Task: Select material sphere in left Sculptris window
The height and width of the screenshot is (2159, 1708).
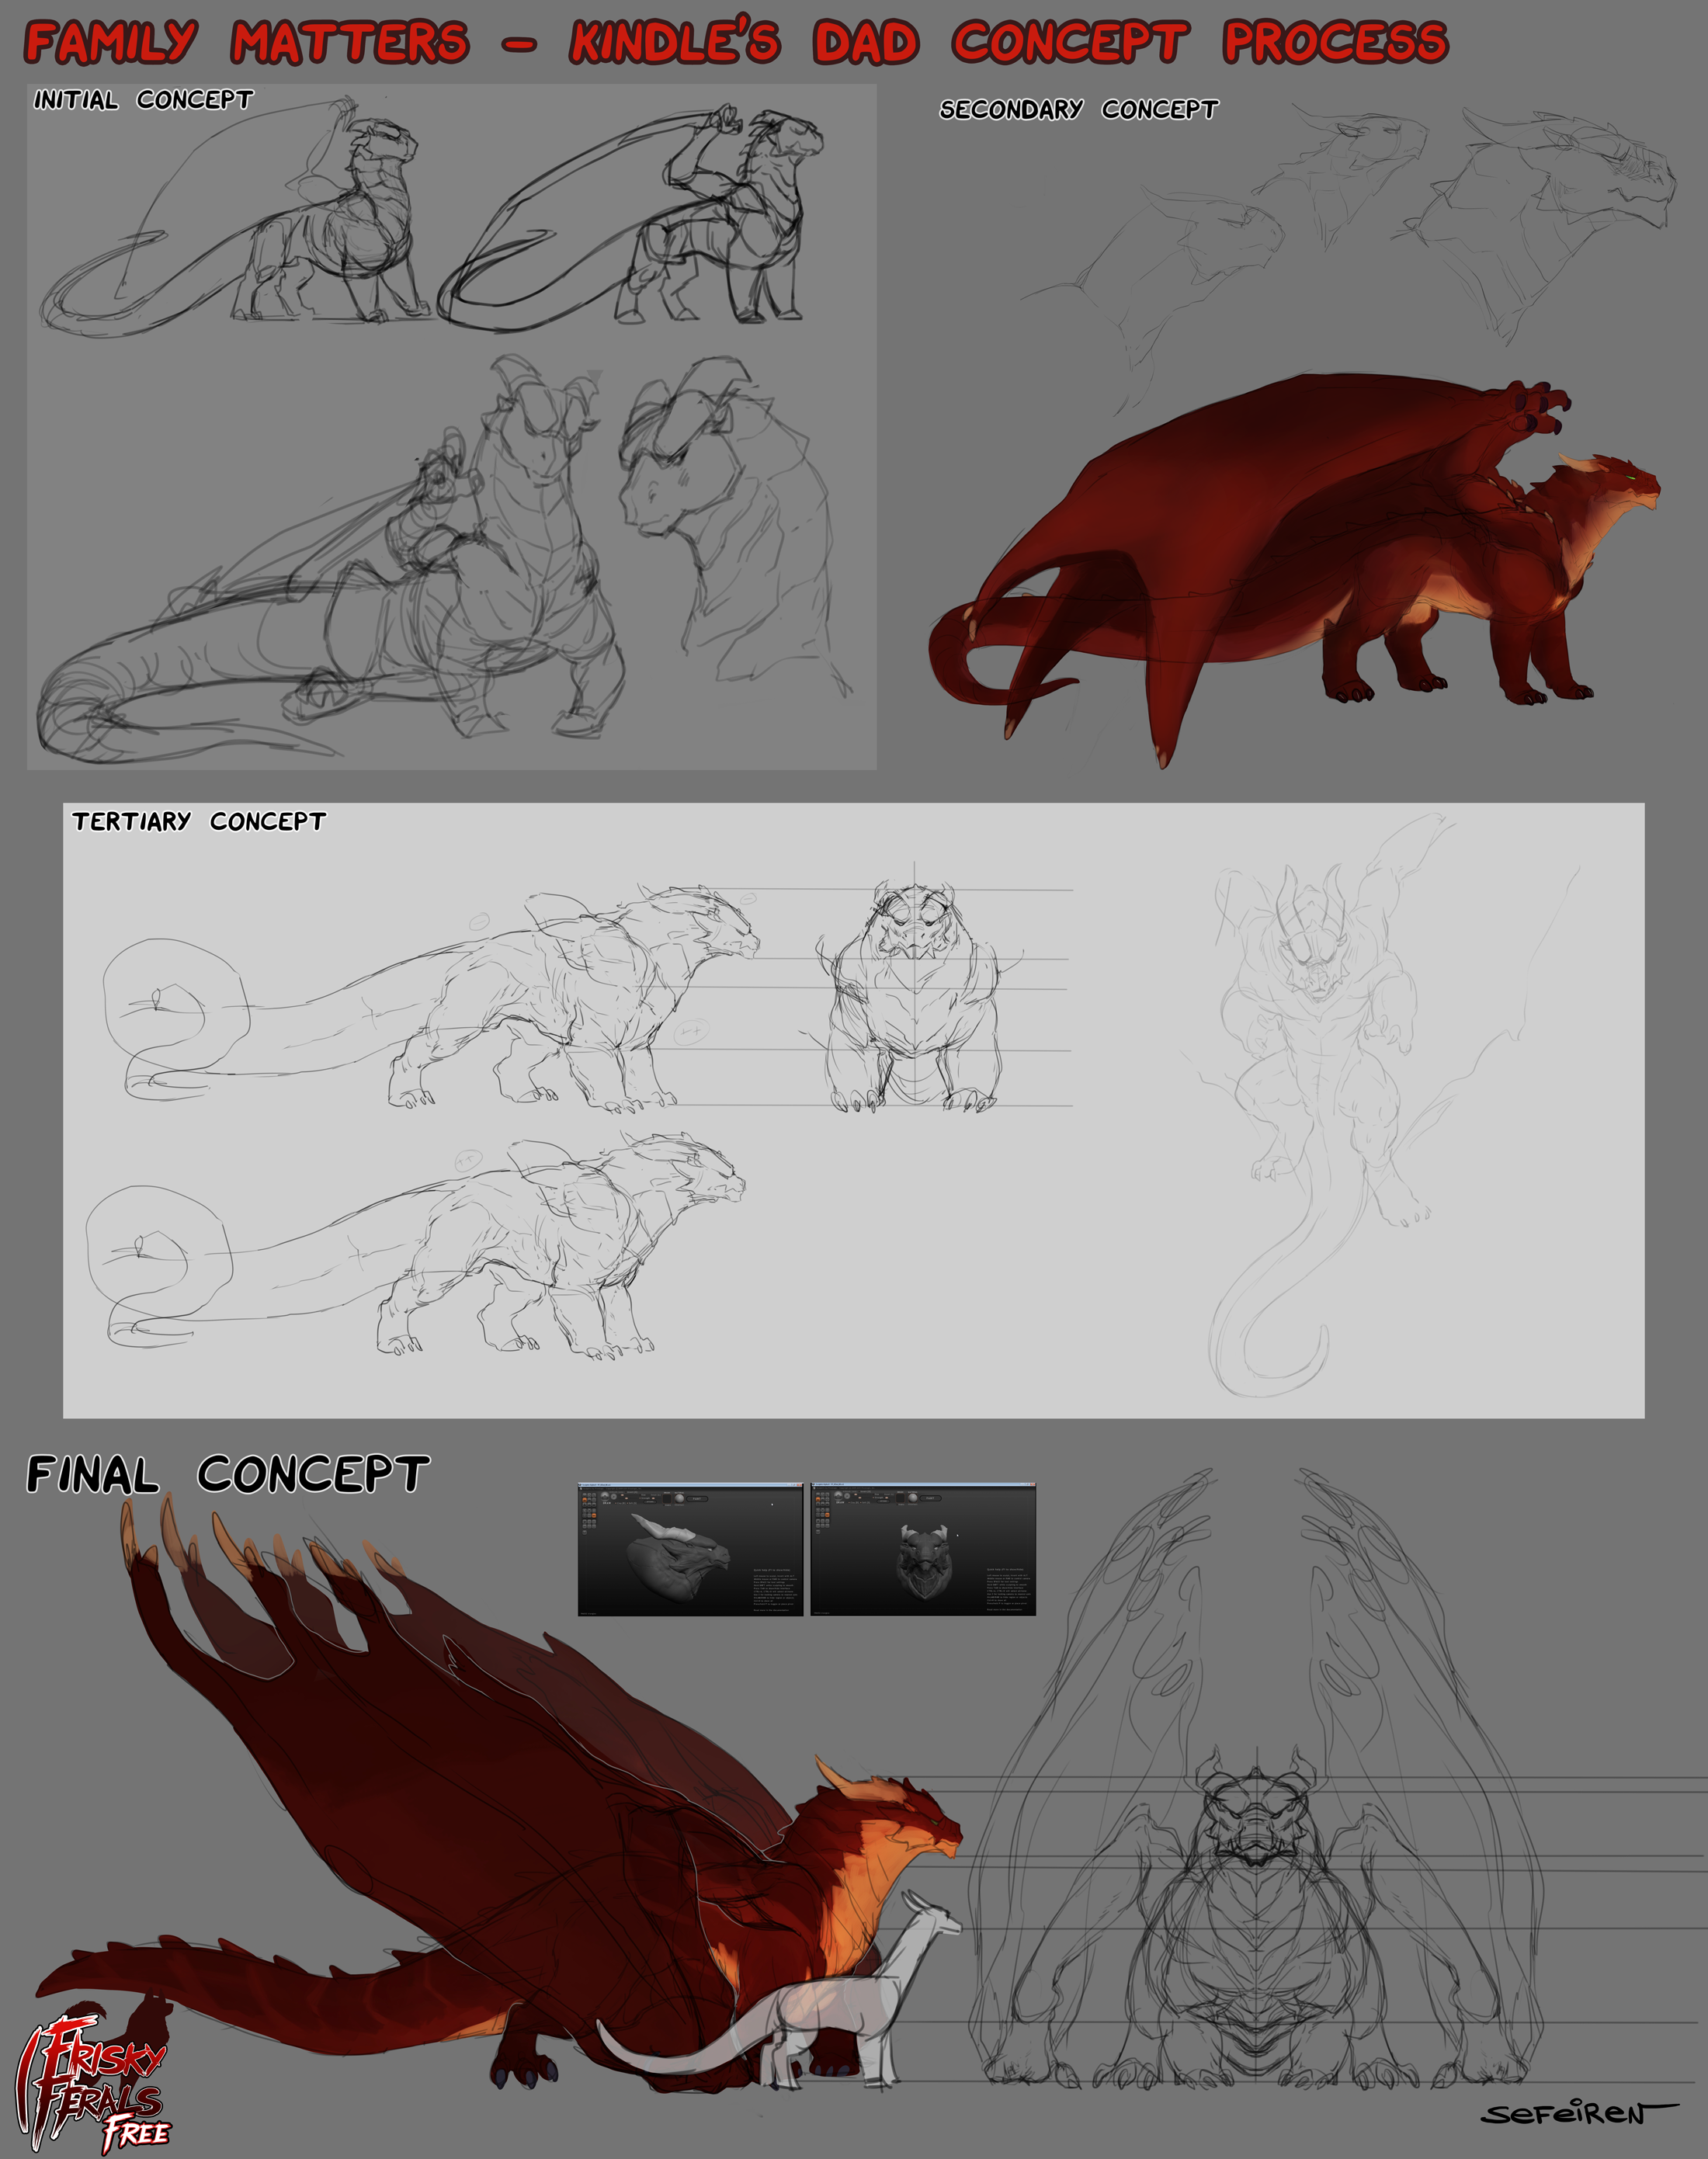Action: click(x=680, y=1499)
